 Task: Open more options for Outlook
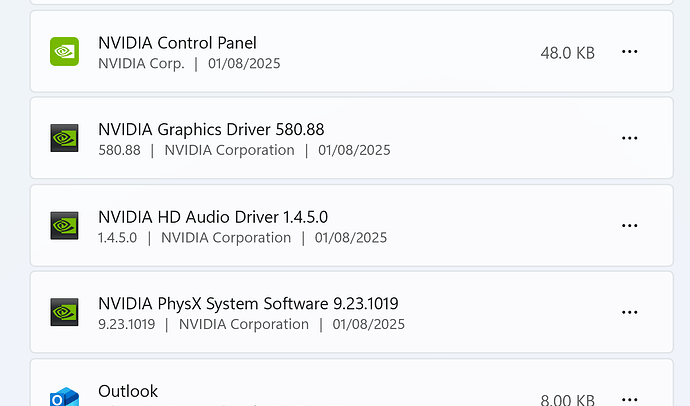coord(629,399)
